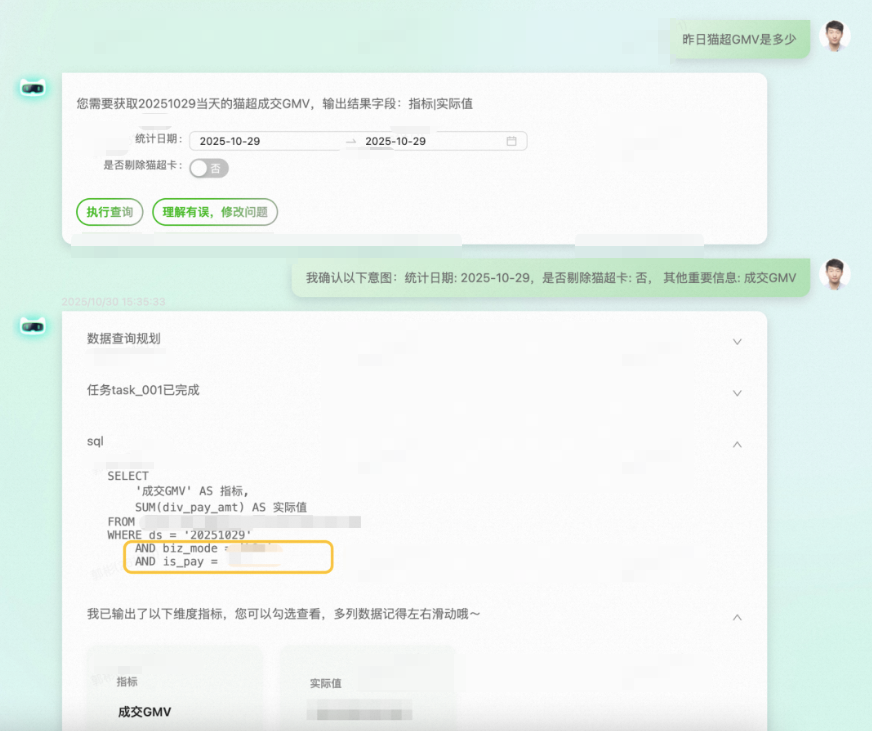Image resolution: width=872 pixels, height=731 pixels.
Task: Click the second robot assistant avatar icon
Action: pyautogui.click(x=32, y=327)
